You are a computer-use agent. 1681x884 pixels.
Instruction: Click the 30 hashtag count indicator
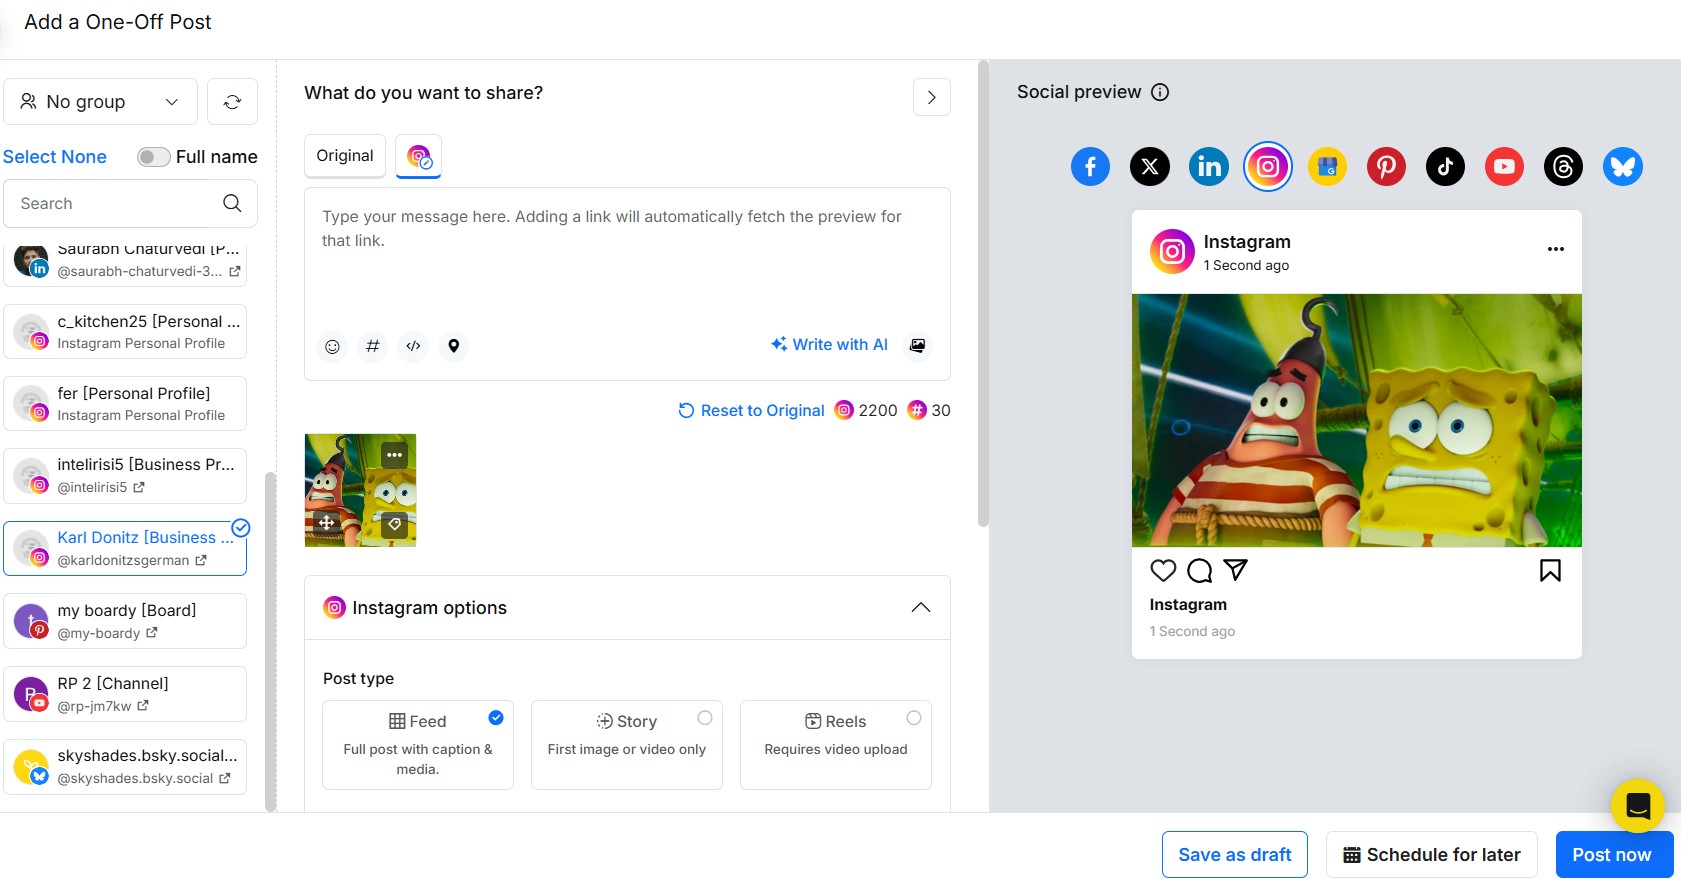tap(929, 410)
